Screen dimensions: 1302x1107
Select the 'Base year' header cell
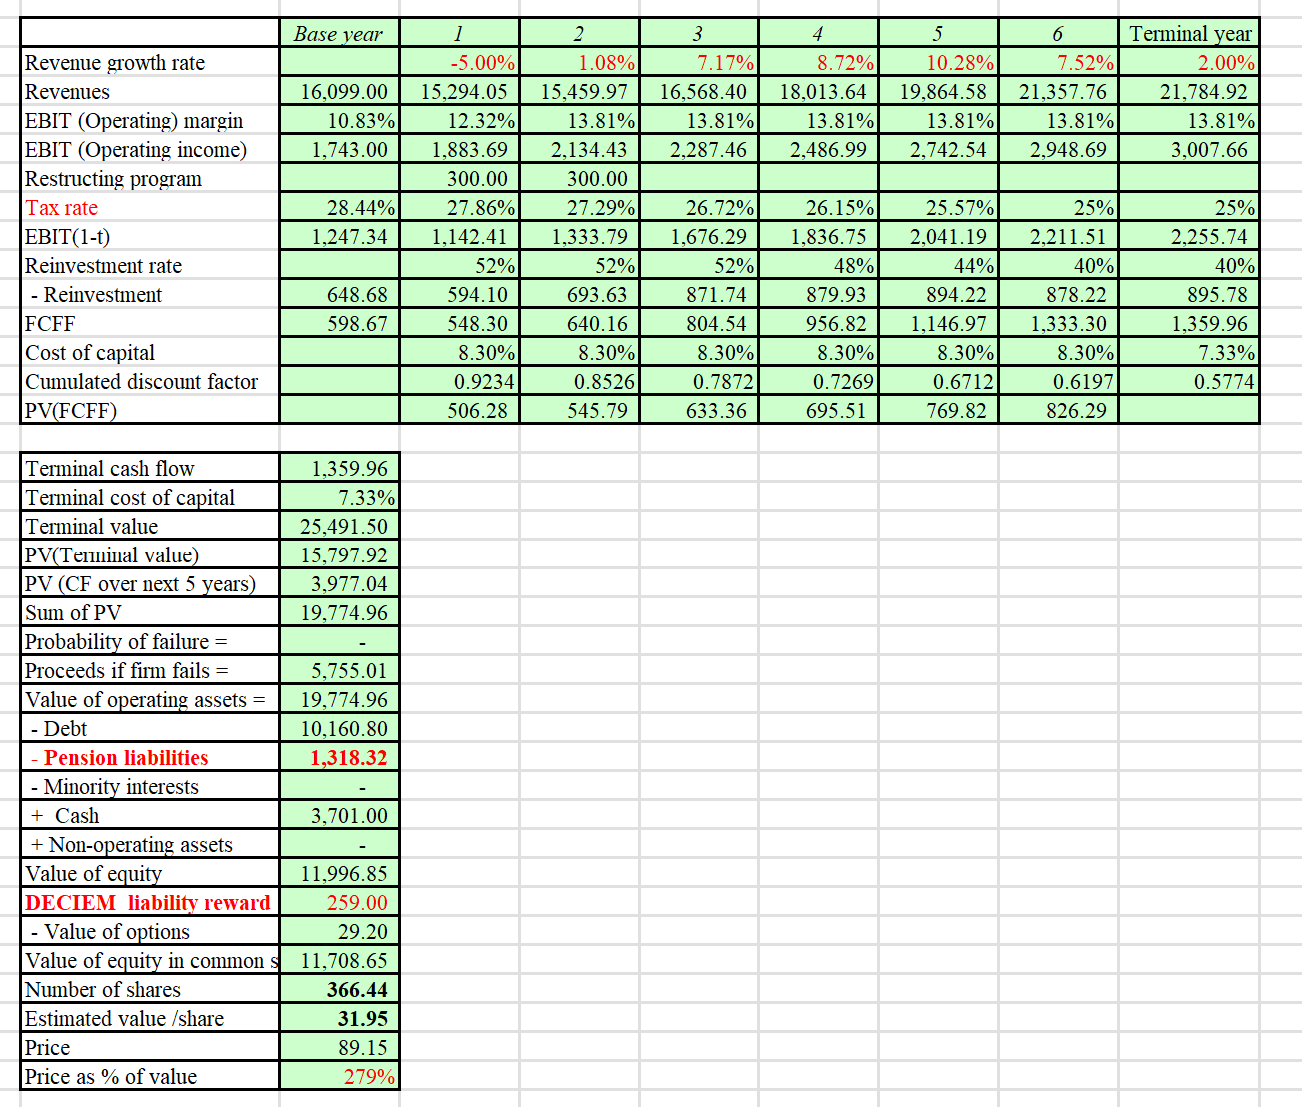(339, 33)
